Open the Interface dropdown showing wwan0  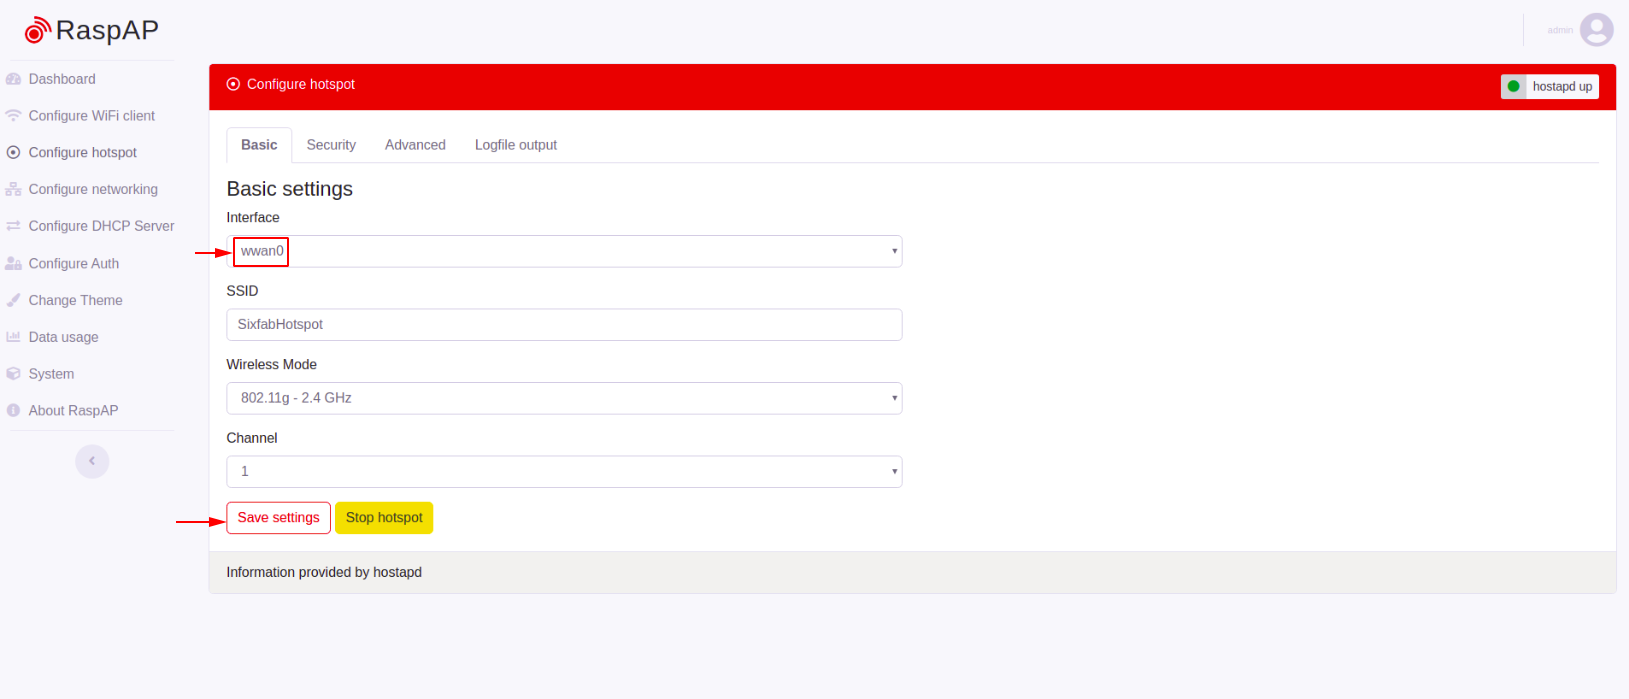point(564,251)
